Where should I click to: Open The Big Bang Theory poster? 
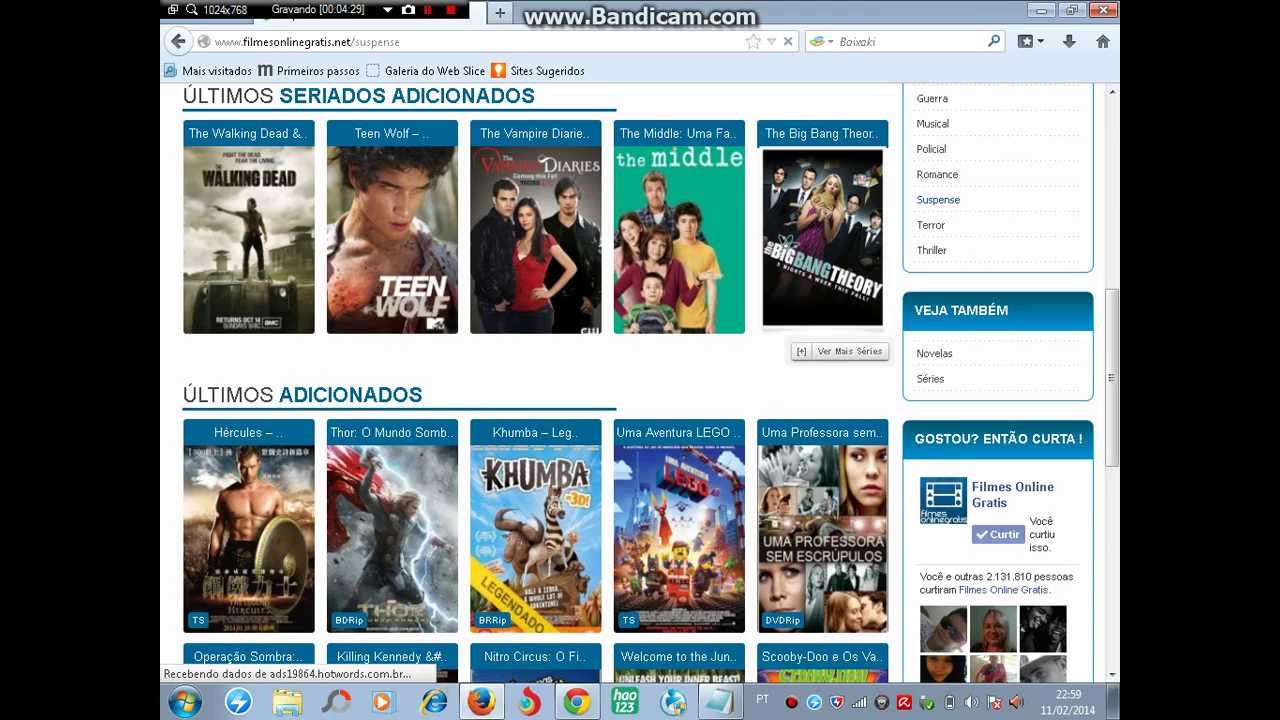click(x=823, y=237)
